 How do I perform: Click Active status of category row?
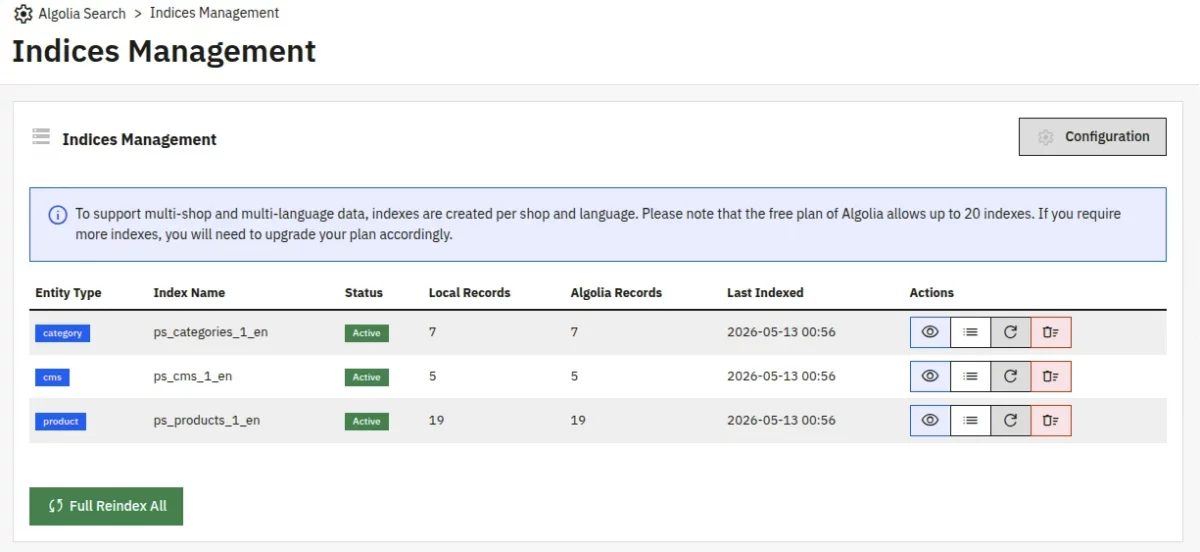(x=366, y=333)
